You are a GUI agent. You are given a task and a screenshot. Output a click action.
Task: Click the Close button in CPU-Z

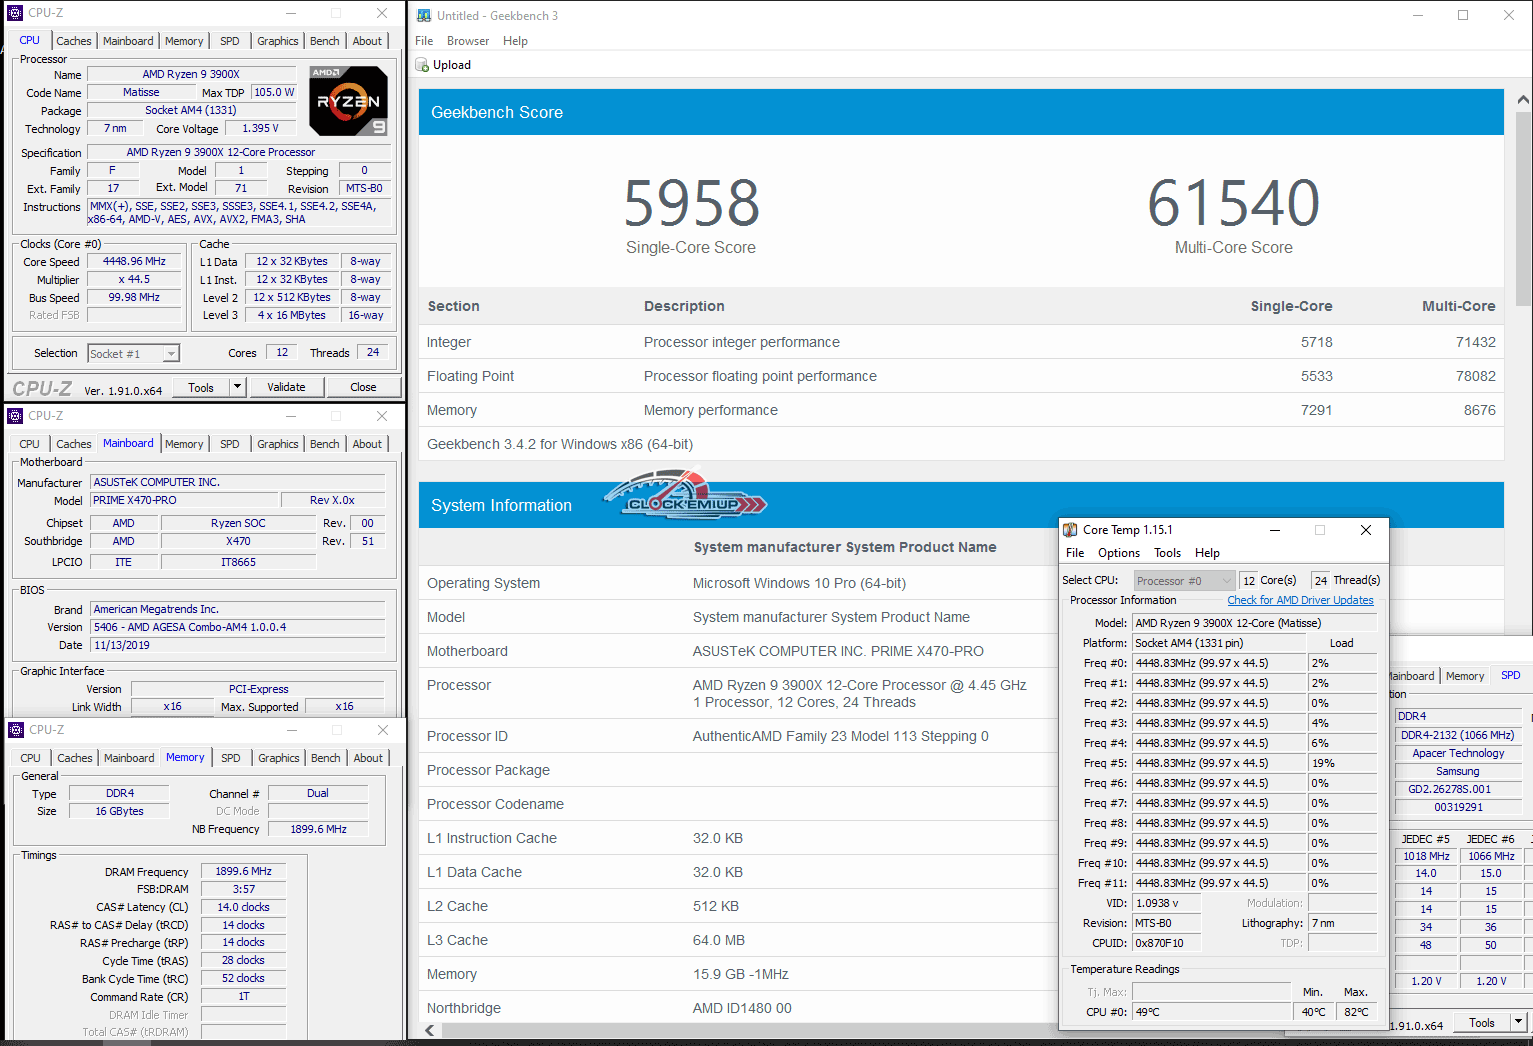[x=363, y=387]
